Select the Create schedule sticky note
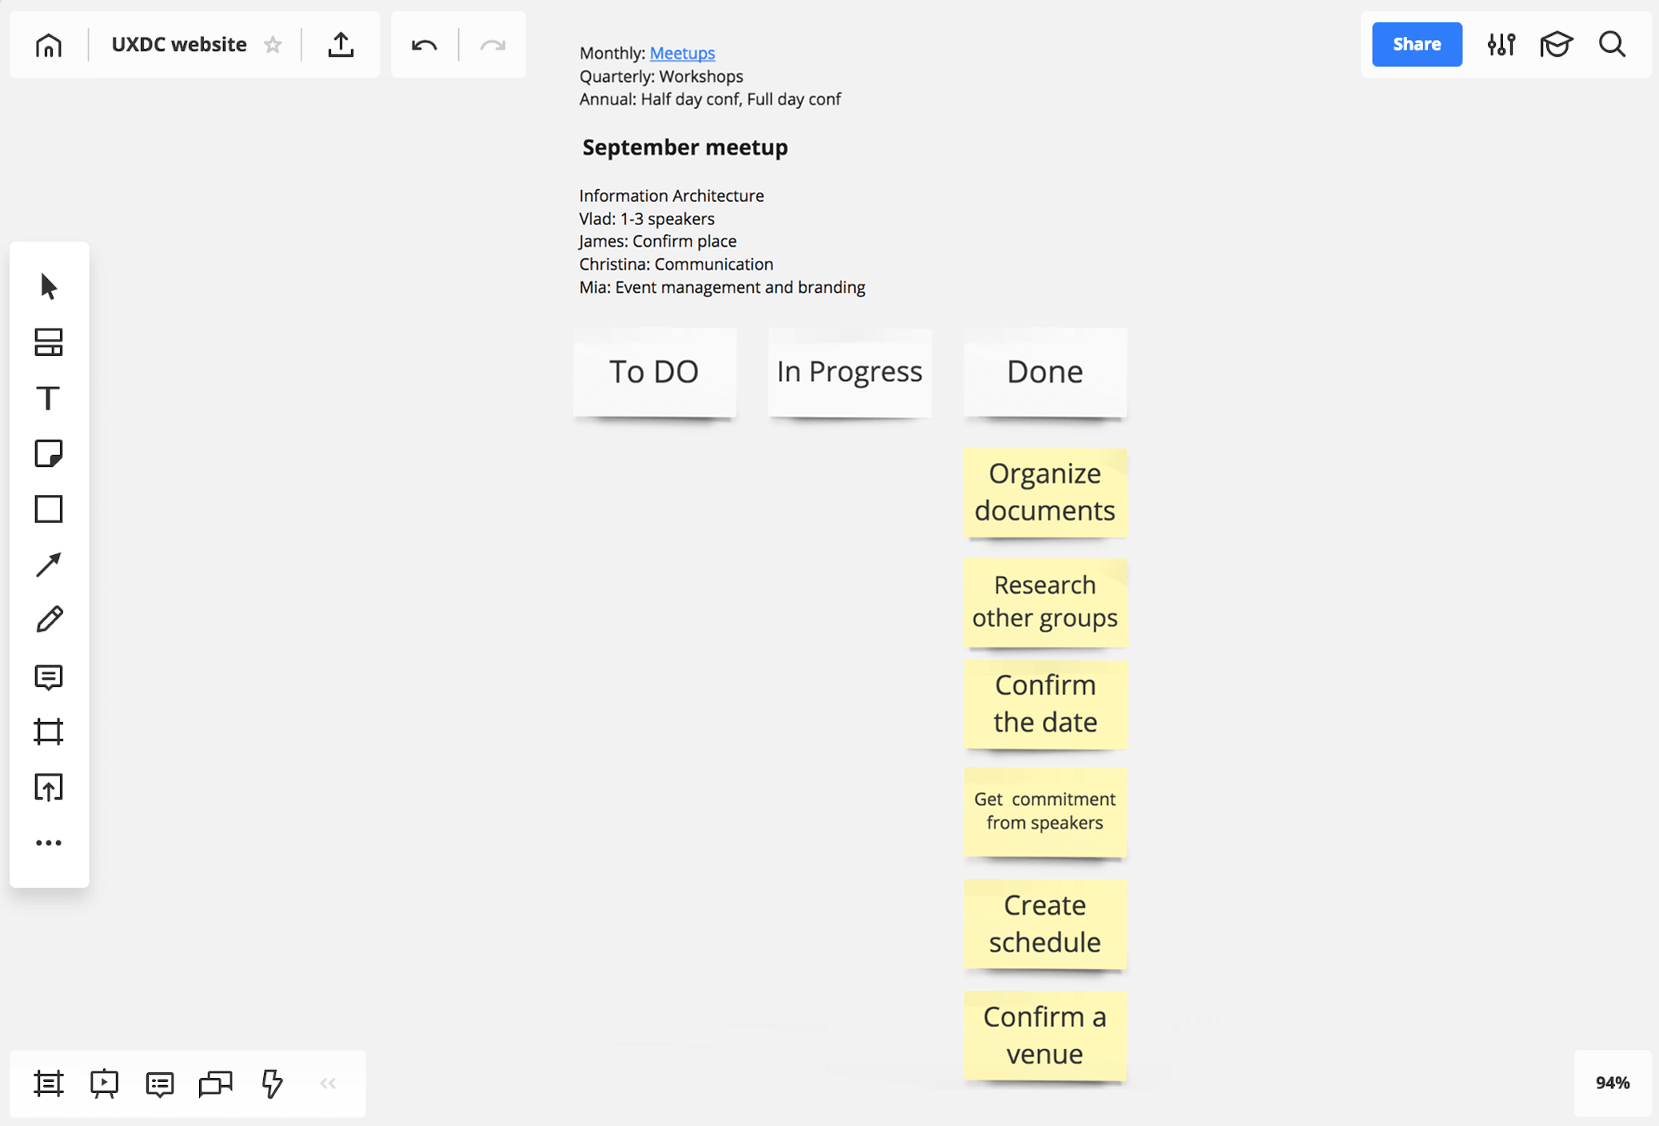The width and height of the screenshot is (1659, 1126). point(1045,924)
